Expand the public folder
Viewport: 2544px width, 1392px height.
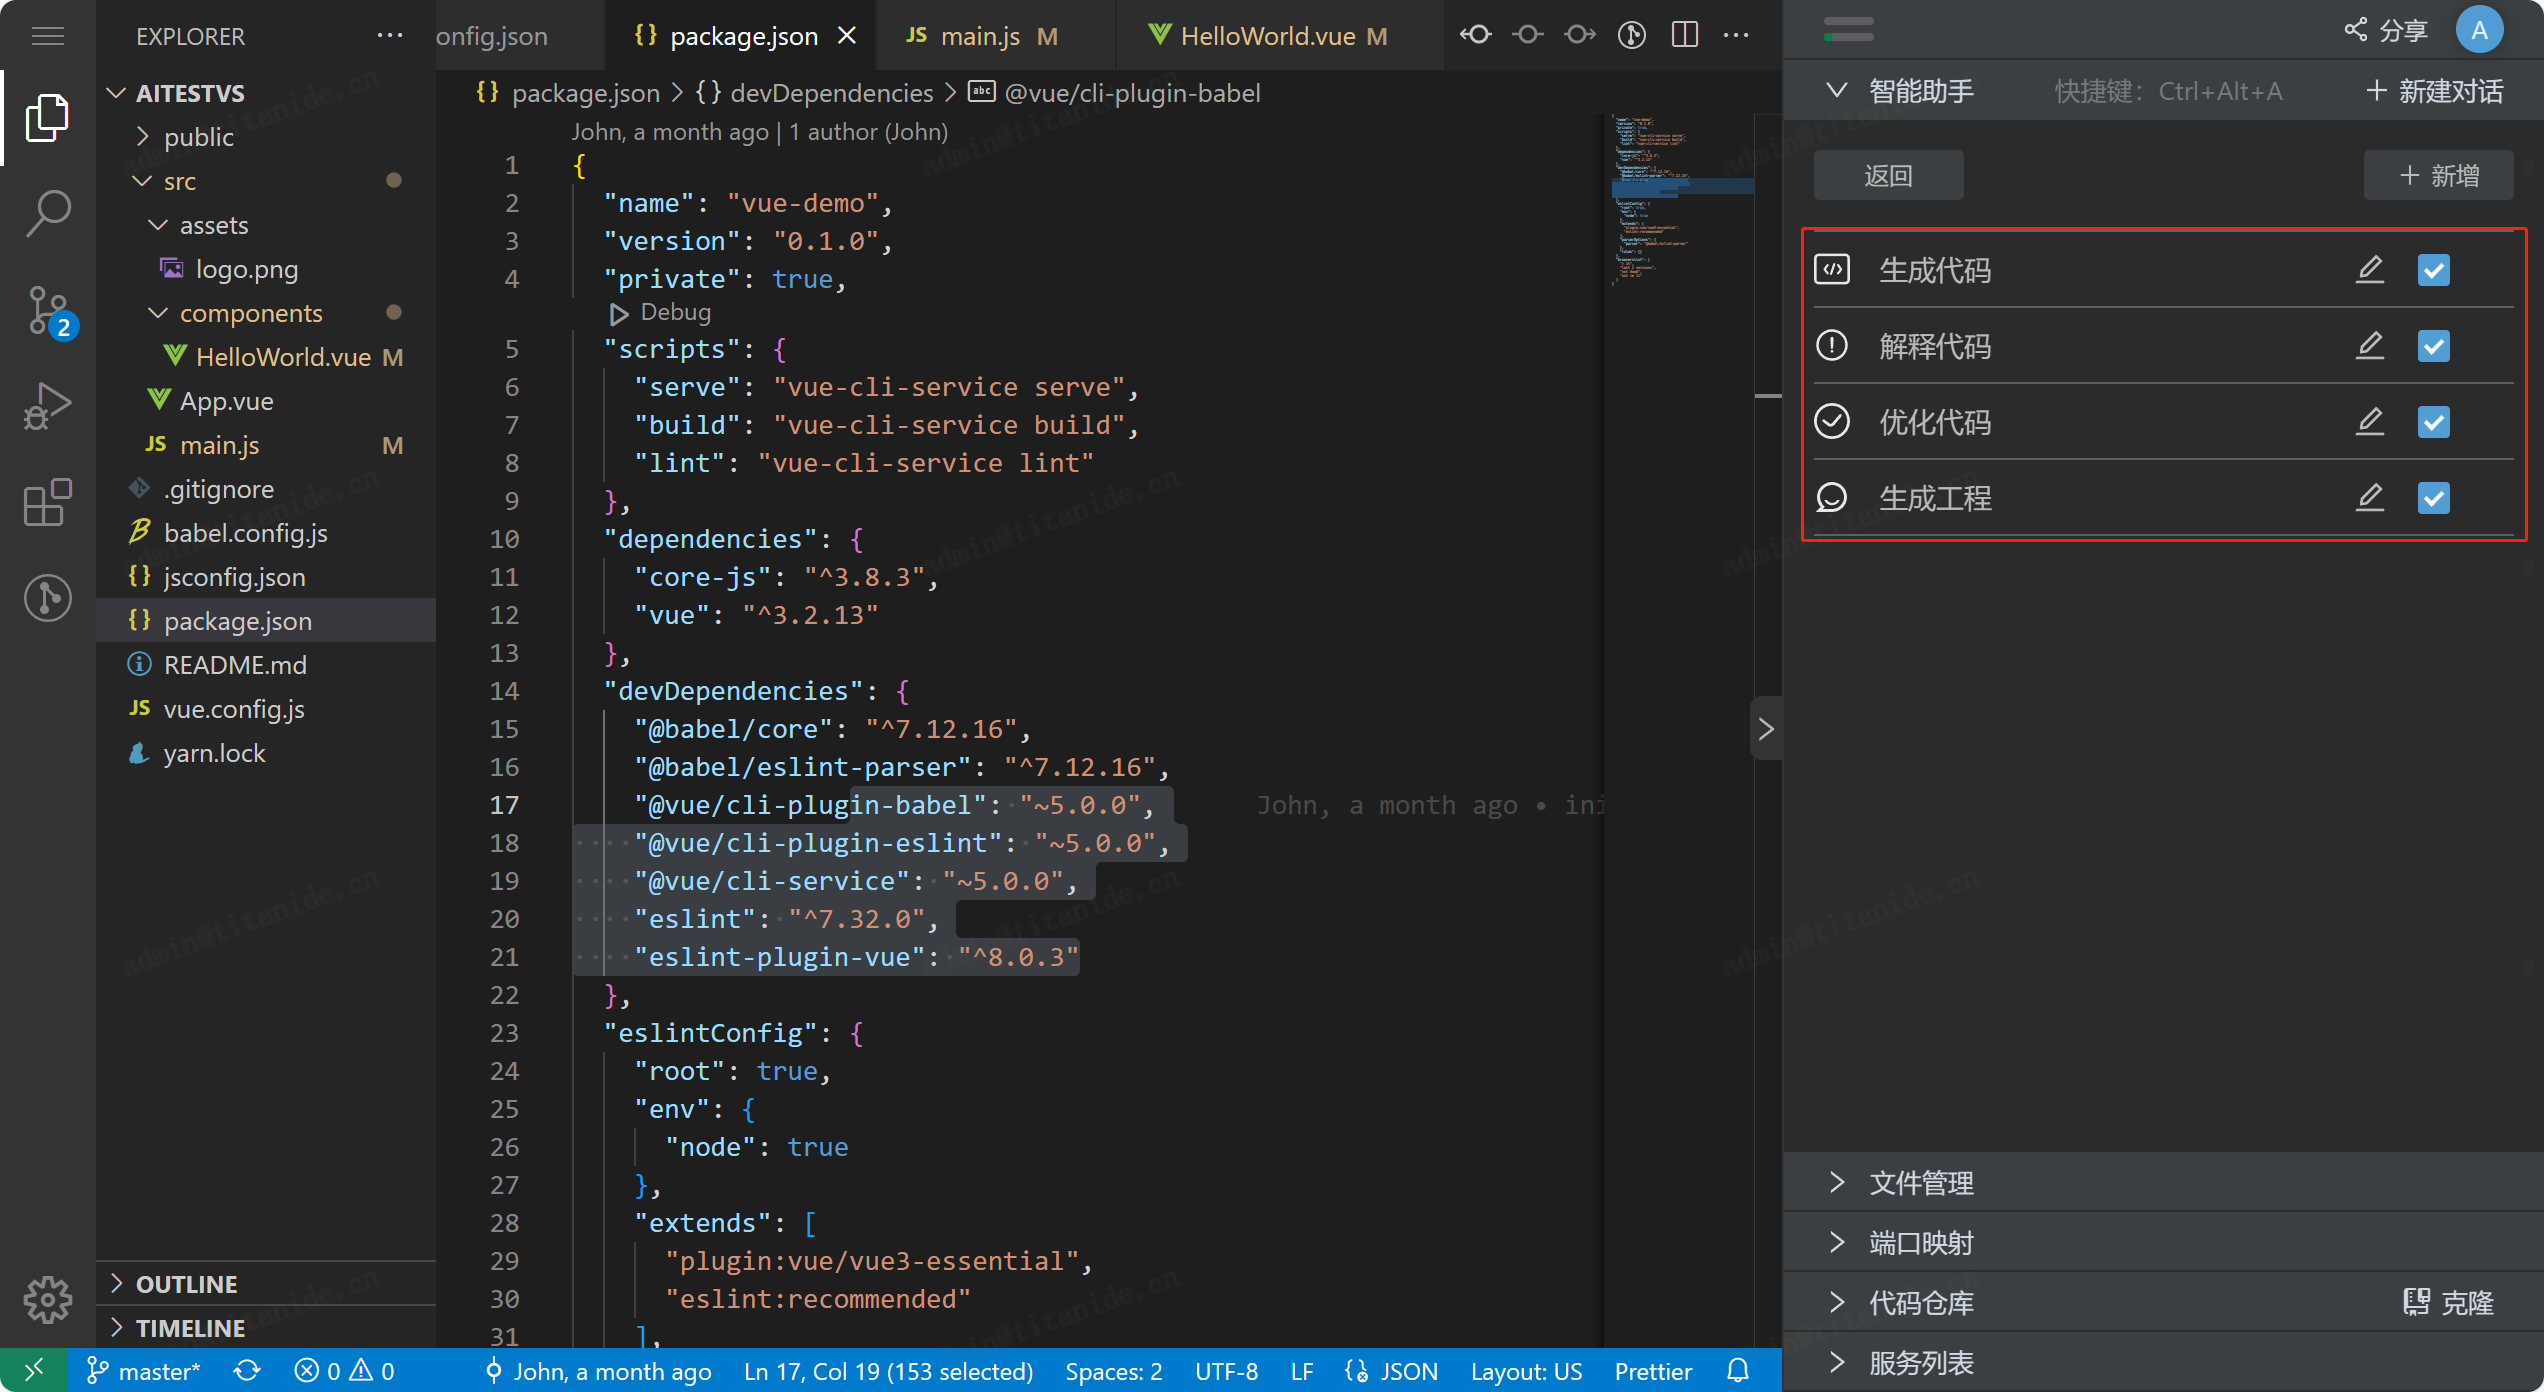[x=198, y=137]
